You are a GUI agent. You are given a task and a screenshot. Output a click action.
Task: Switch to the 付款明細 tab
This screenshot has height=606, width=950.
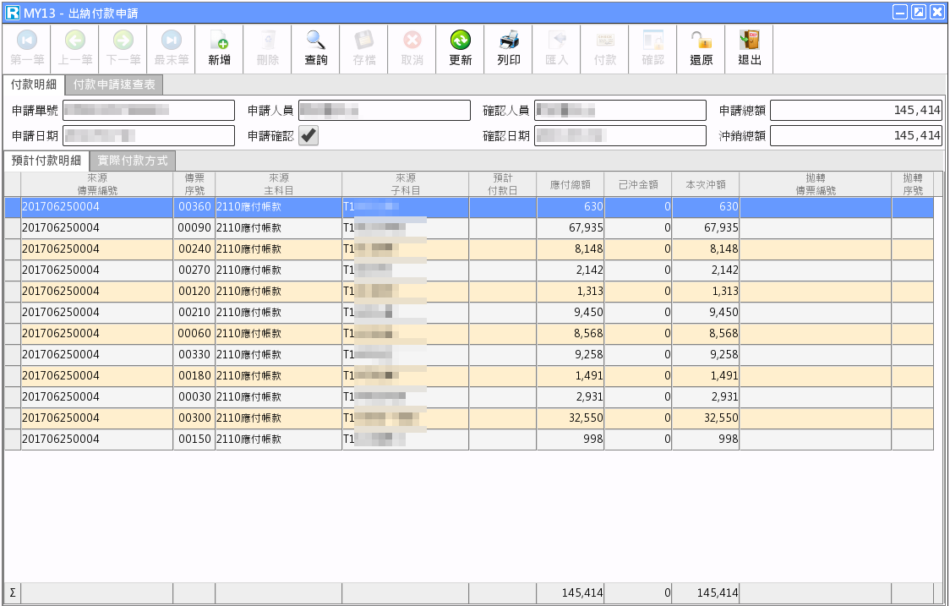[34, 84]
